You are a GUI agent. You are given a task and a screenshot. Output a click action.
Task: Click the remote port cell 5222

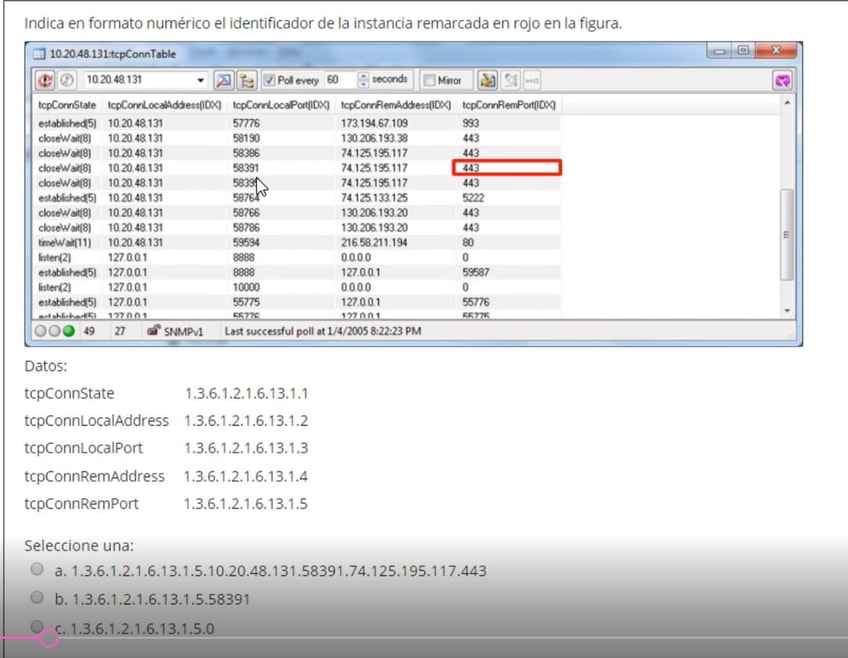[473, 198]
